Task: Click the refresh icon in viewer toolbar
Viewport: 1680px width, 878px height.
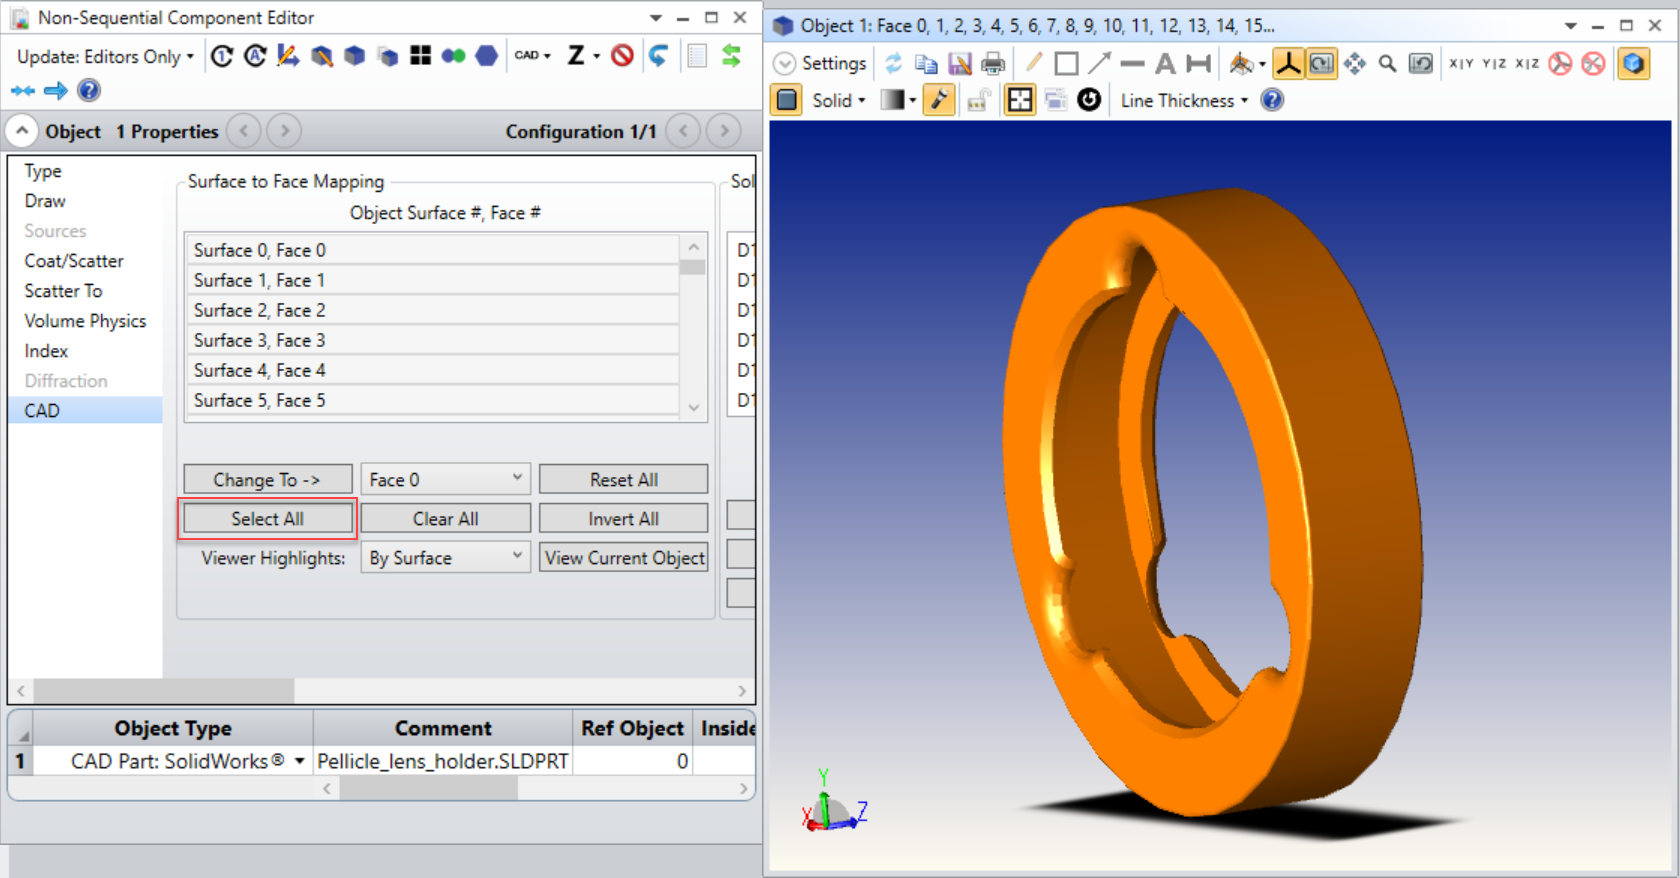Action: (893, 64)
